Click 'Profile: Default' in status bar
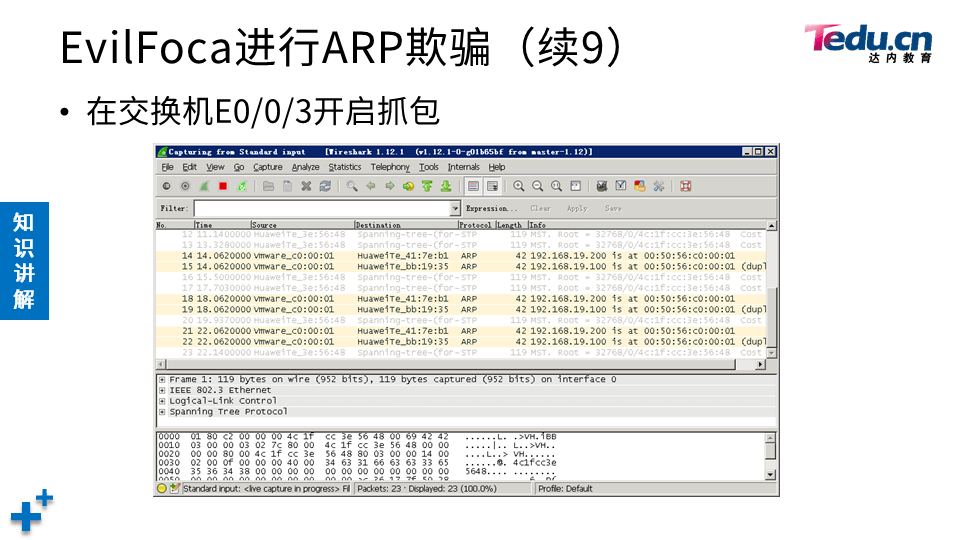Viewport: 960px width, 540px height. (565, 489)
